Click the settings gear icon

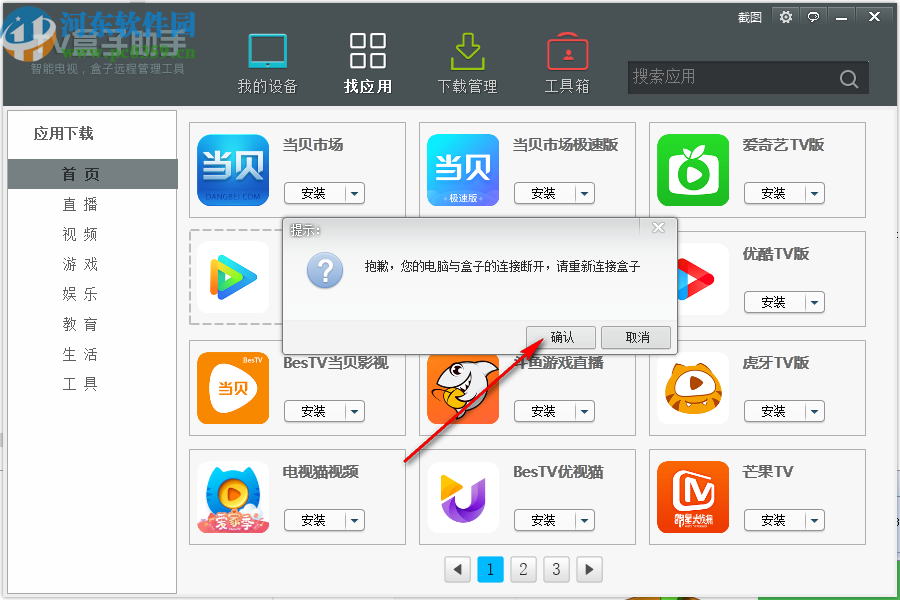(786, 17)
